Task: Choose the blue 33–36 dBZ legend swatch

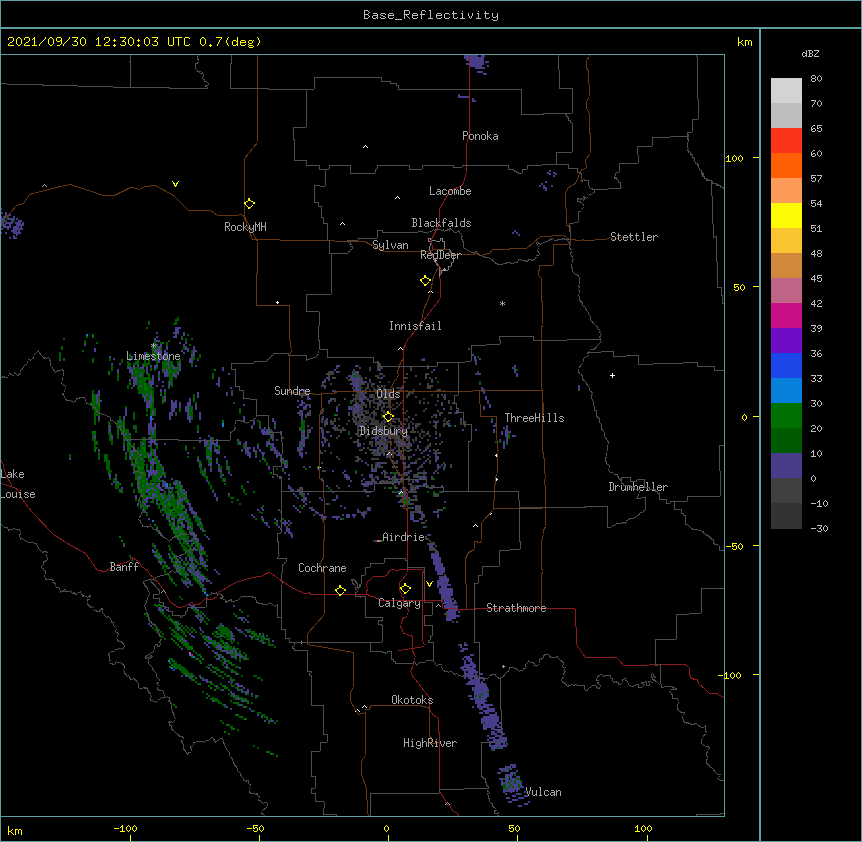Action: pos(786,365)
